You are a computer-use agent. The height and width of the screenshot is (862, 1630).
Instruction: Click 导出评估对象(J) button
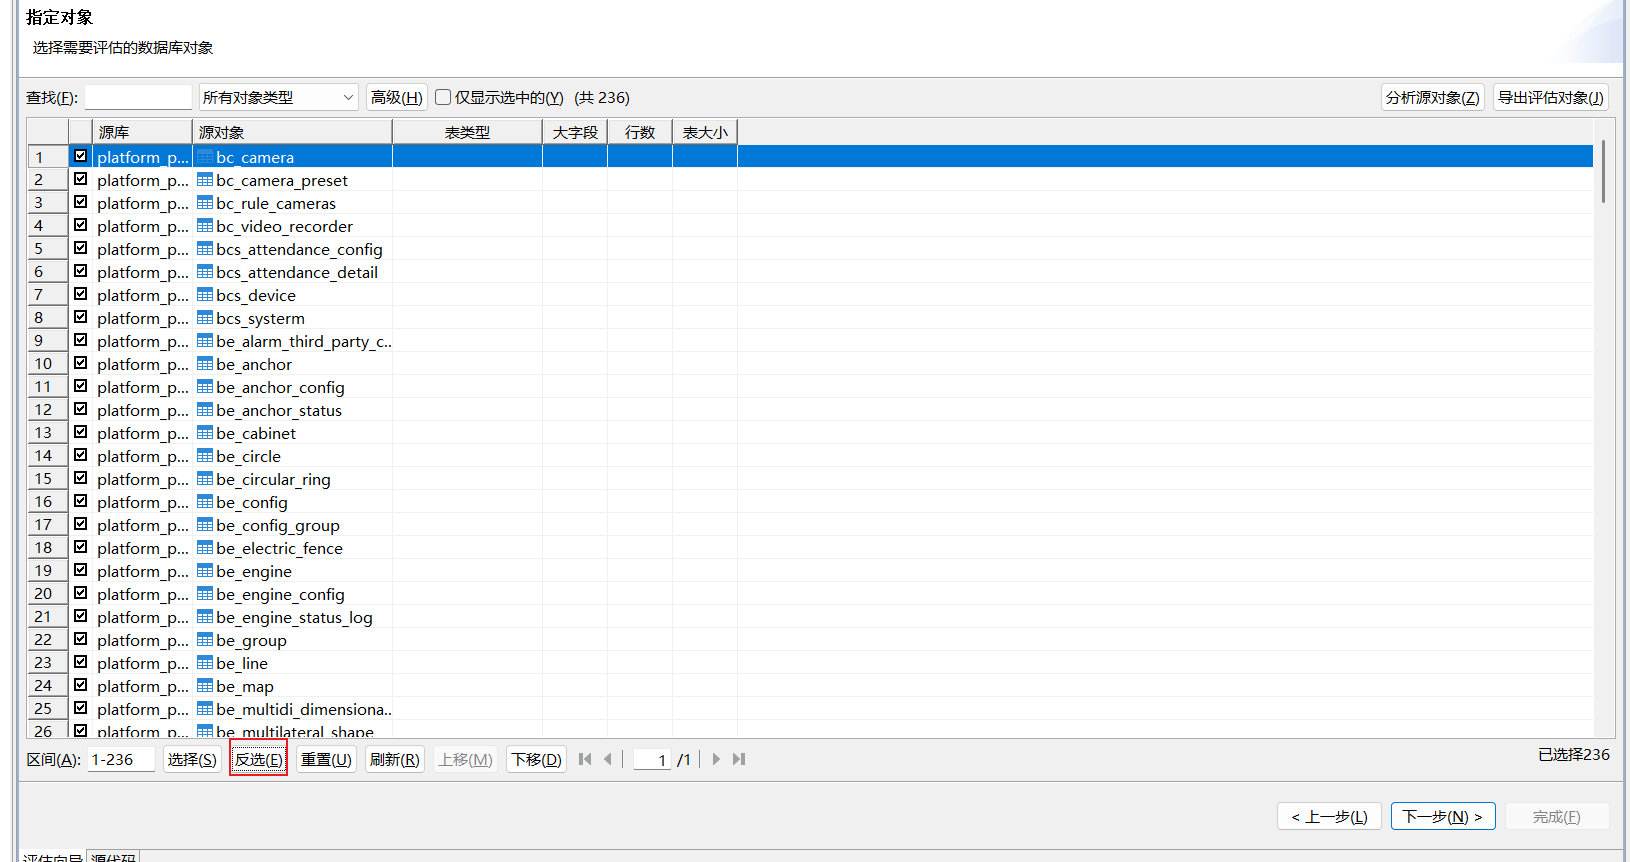(1550, 97)
